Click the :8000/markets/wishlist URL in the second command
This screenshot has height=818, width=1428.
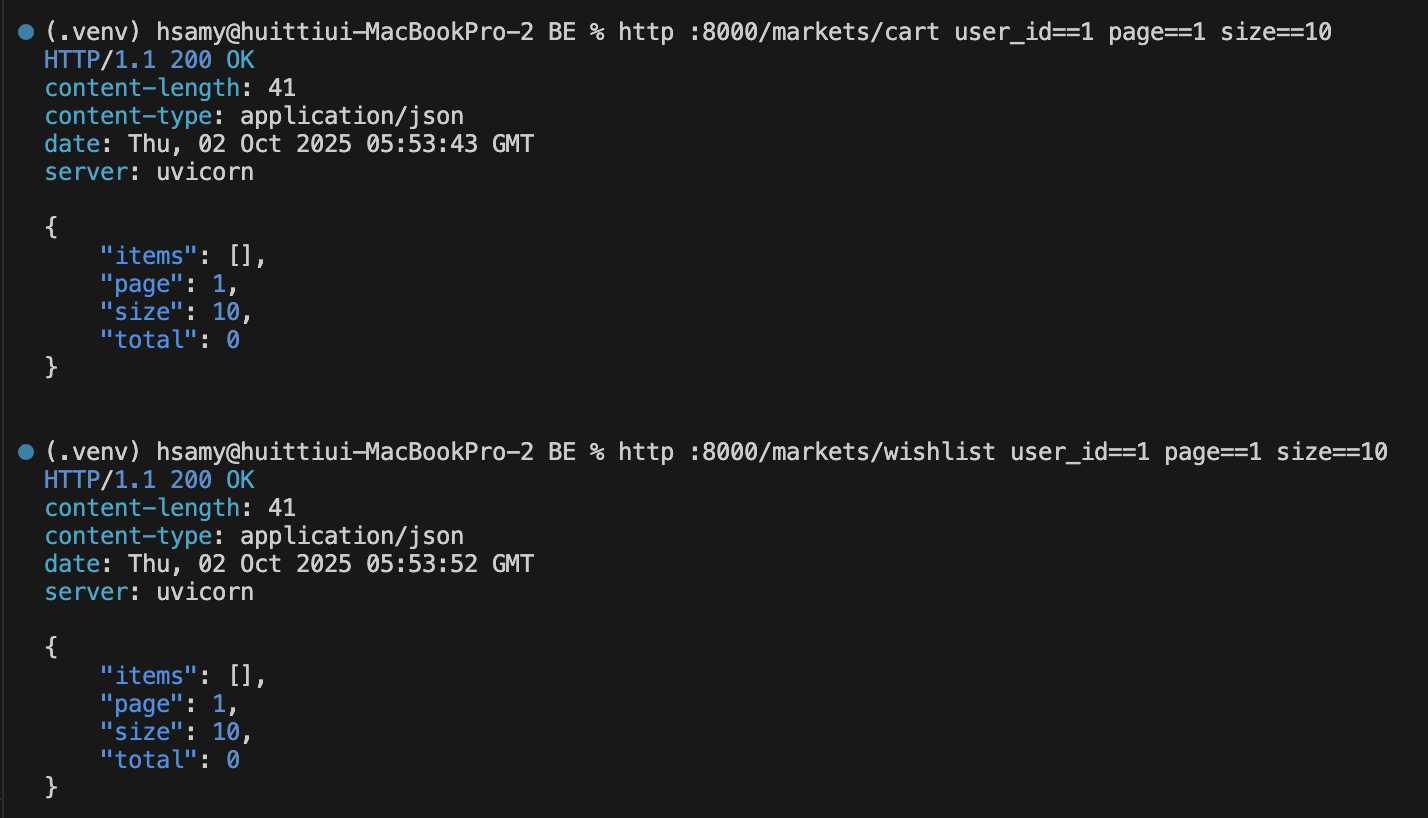click(x=842, y=452)
